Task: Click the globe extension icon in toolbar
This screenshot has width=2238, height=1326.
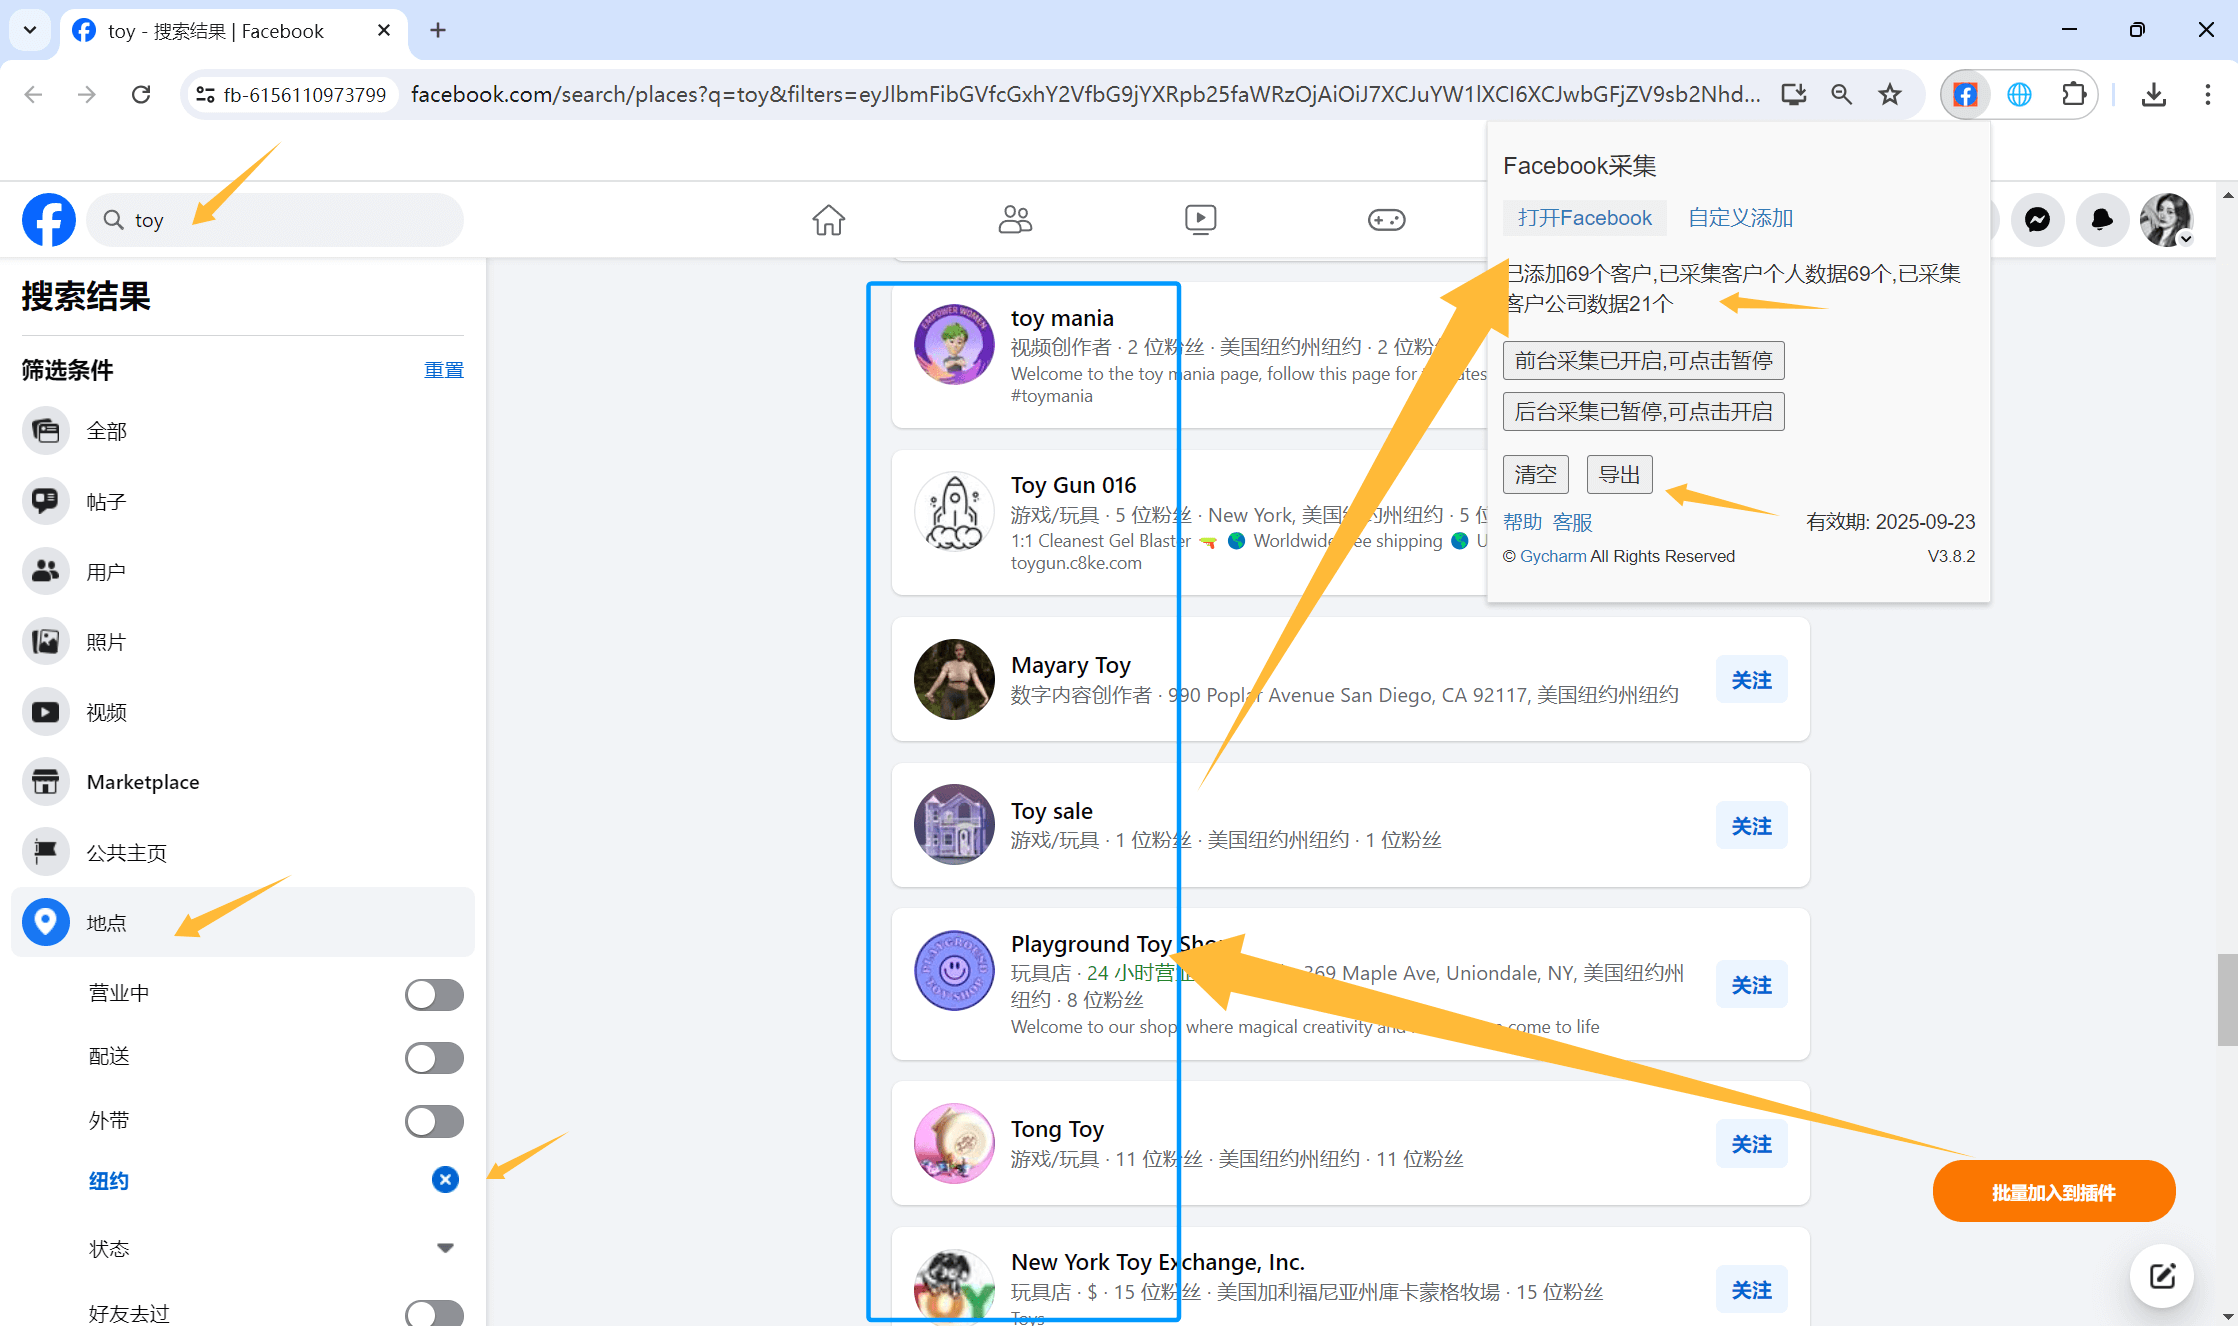Action: point(2019,94)
